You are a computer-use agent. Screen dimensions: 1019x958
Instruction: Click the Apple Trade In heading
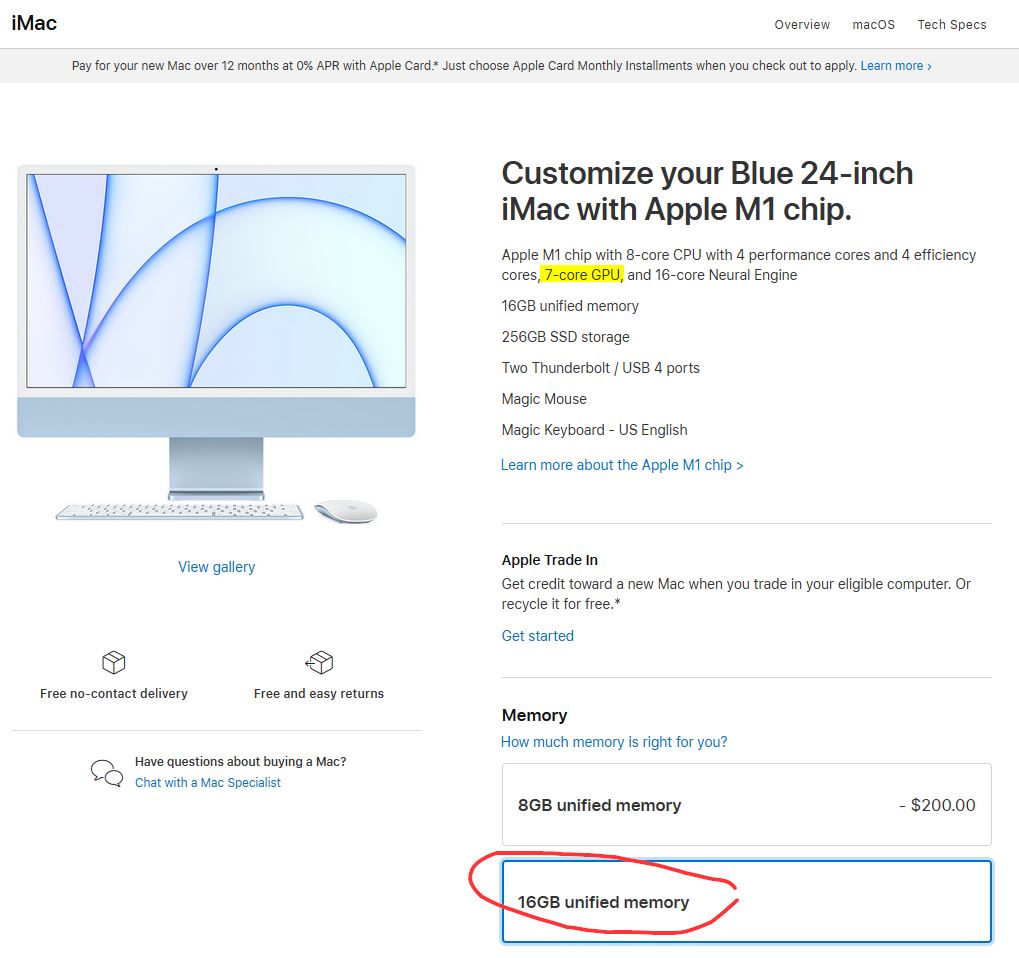(549, 560)
